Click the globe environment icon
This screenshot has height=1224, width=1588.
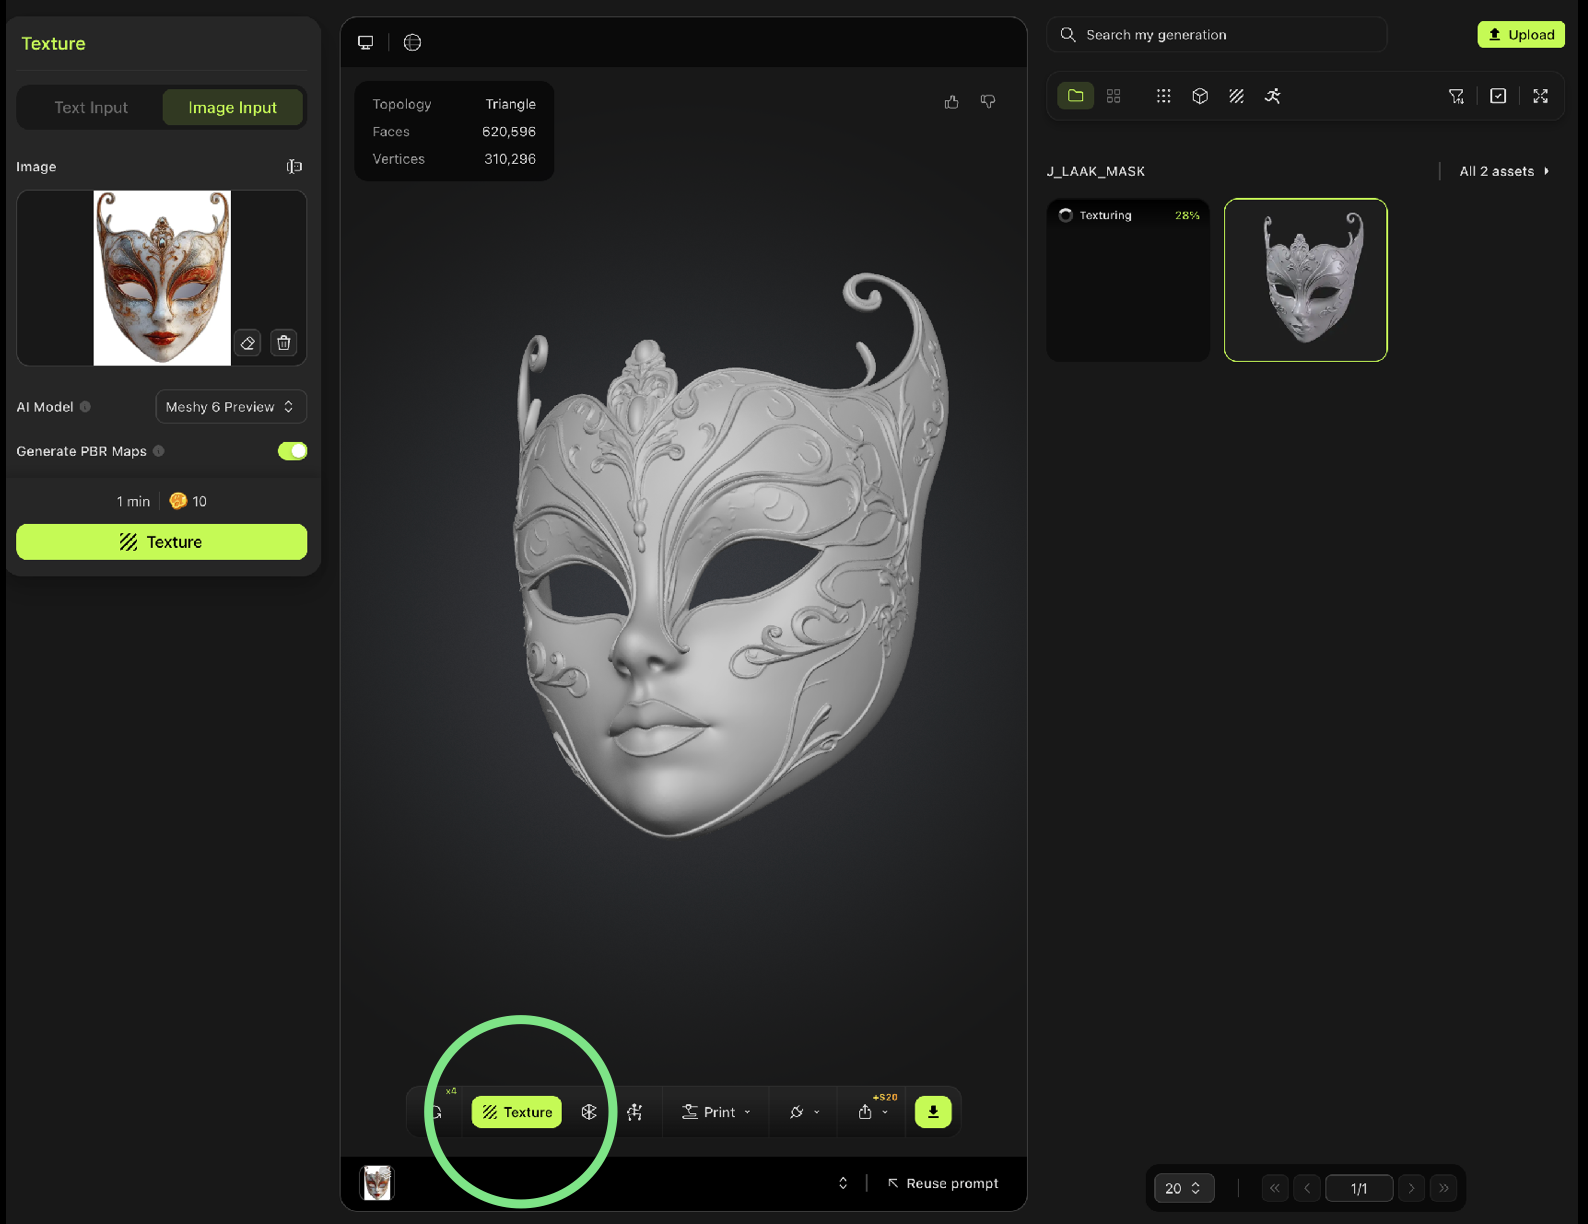pyautogui.click(x=412, y=42)
